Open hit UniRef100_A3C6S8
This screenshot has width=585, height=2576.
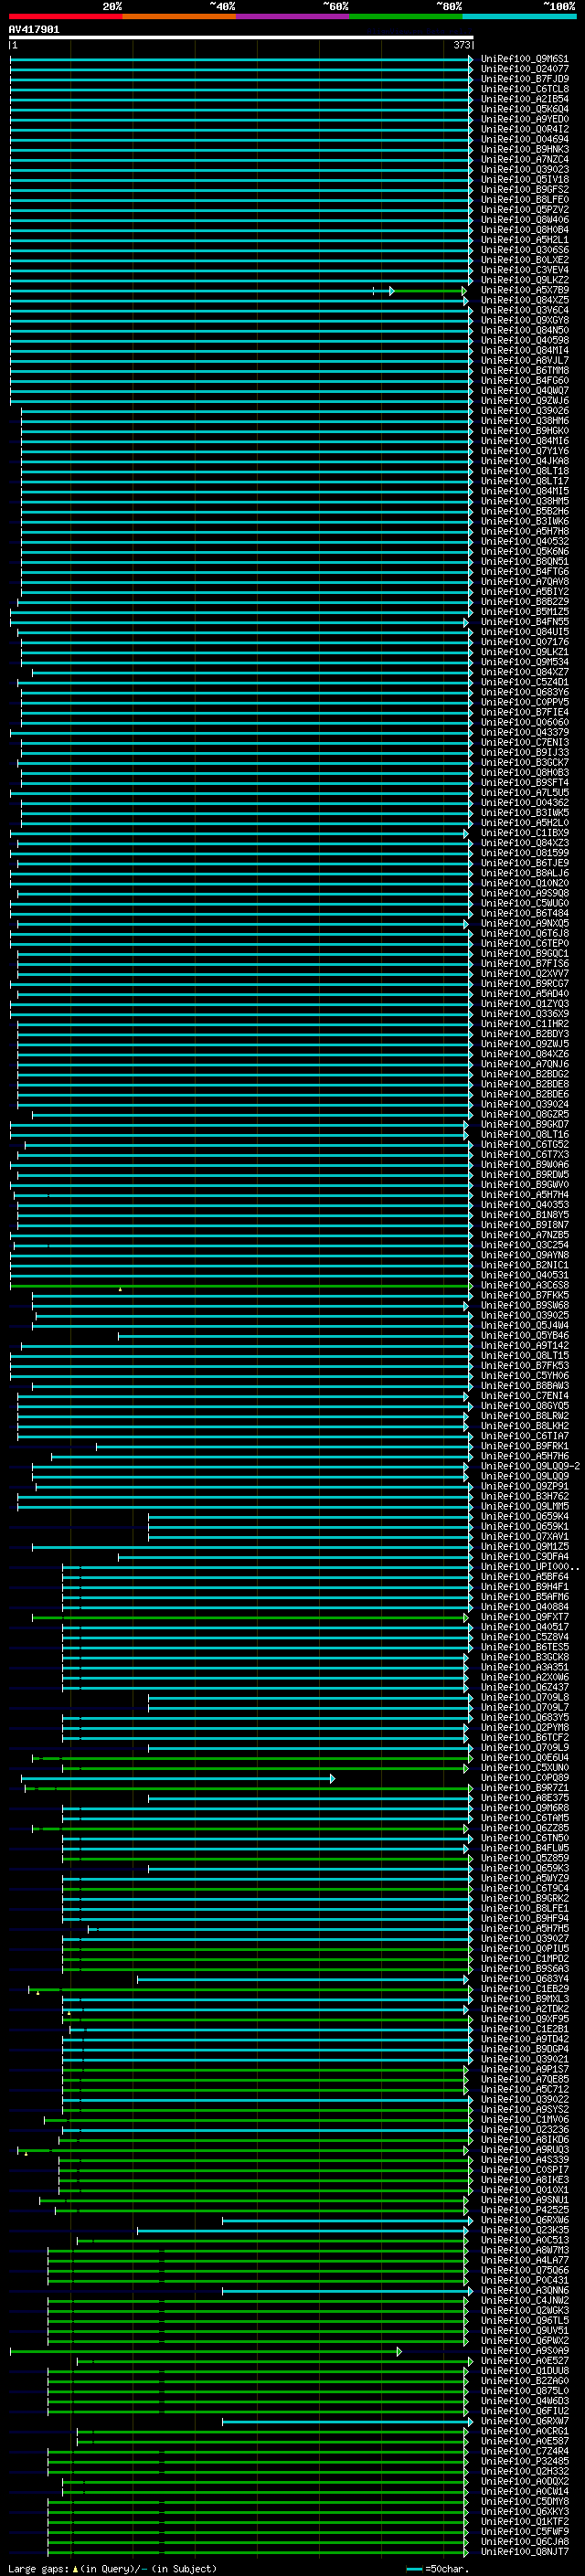(524, 1285)
